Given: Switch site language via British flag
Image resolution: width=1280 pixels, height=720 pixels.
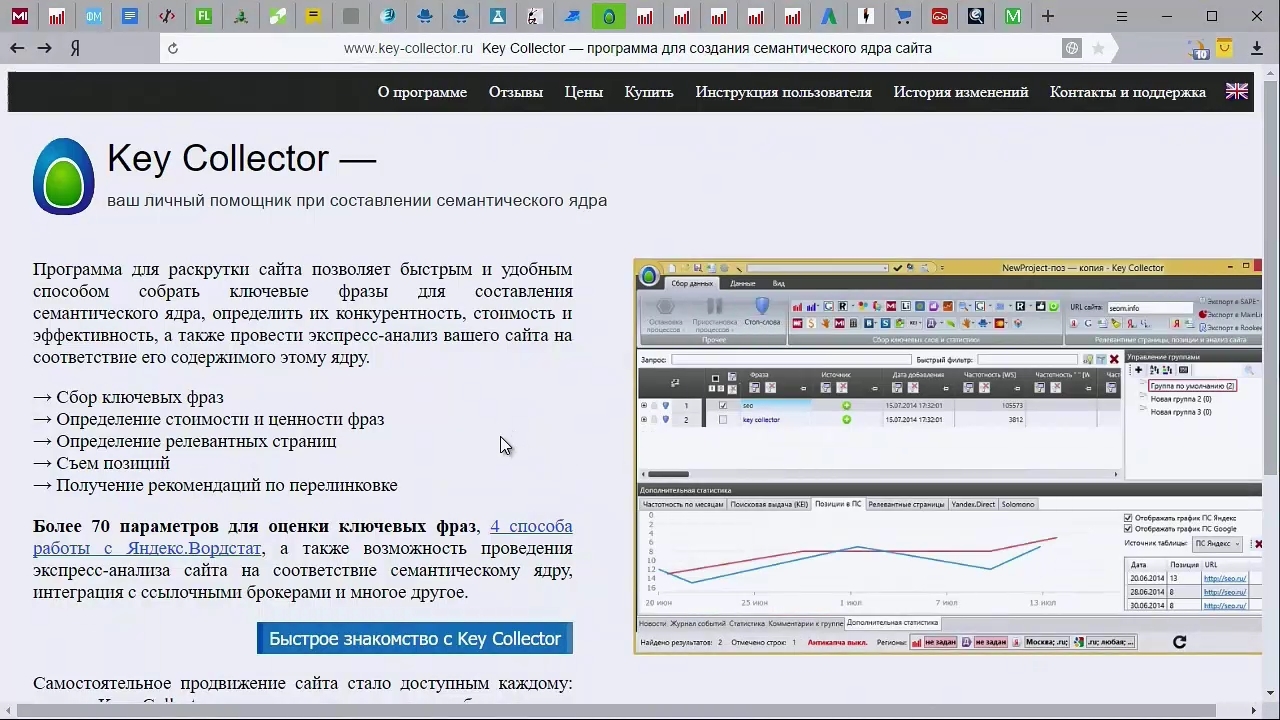Looking at the screenshot, I should point(1237,91).
